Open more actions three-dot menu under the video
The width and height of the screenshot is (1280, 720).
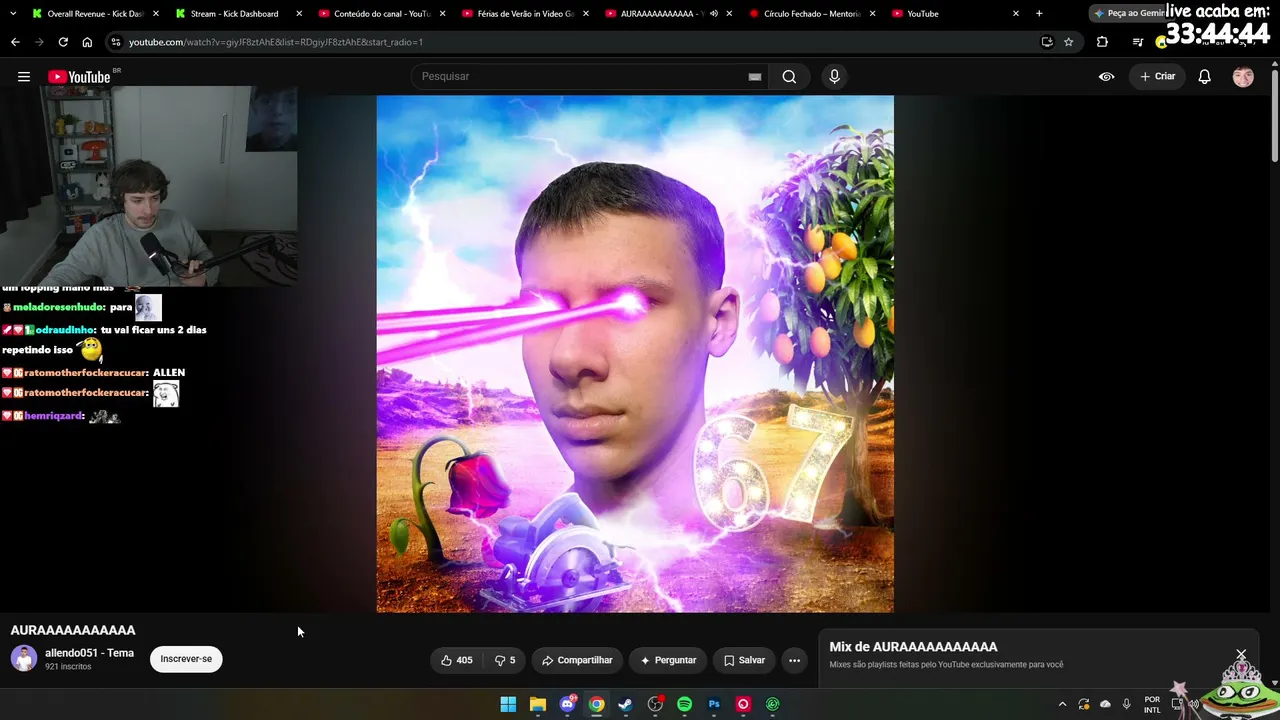[x=794, y=660]
